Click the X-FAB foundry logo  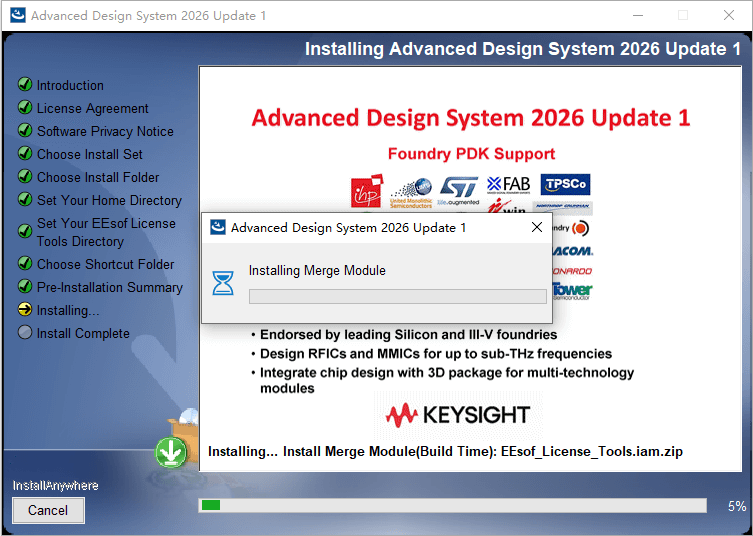click(509, 184)
